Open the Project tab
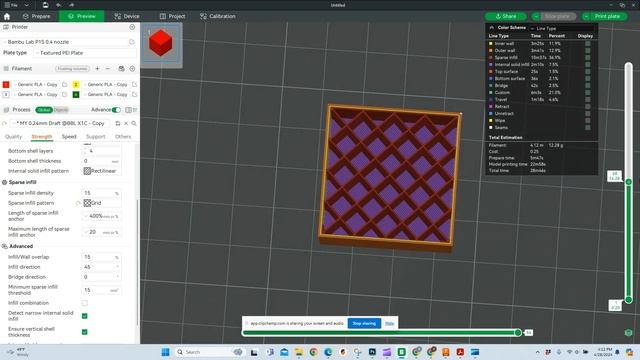The height and width of the screenshot is (360, 640). 172,16
